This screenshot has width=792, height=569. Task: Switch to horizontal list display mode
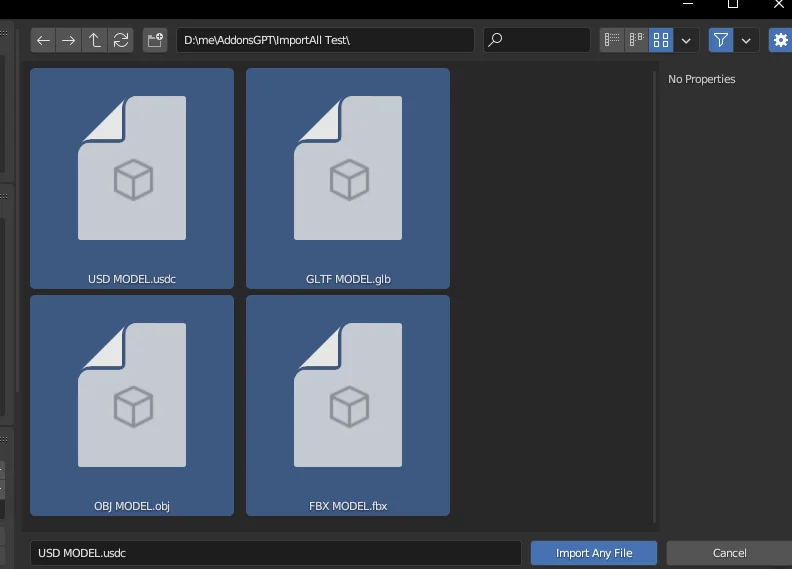pyautogui.click(x=636, y=40)
